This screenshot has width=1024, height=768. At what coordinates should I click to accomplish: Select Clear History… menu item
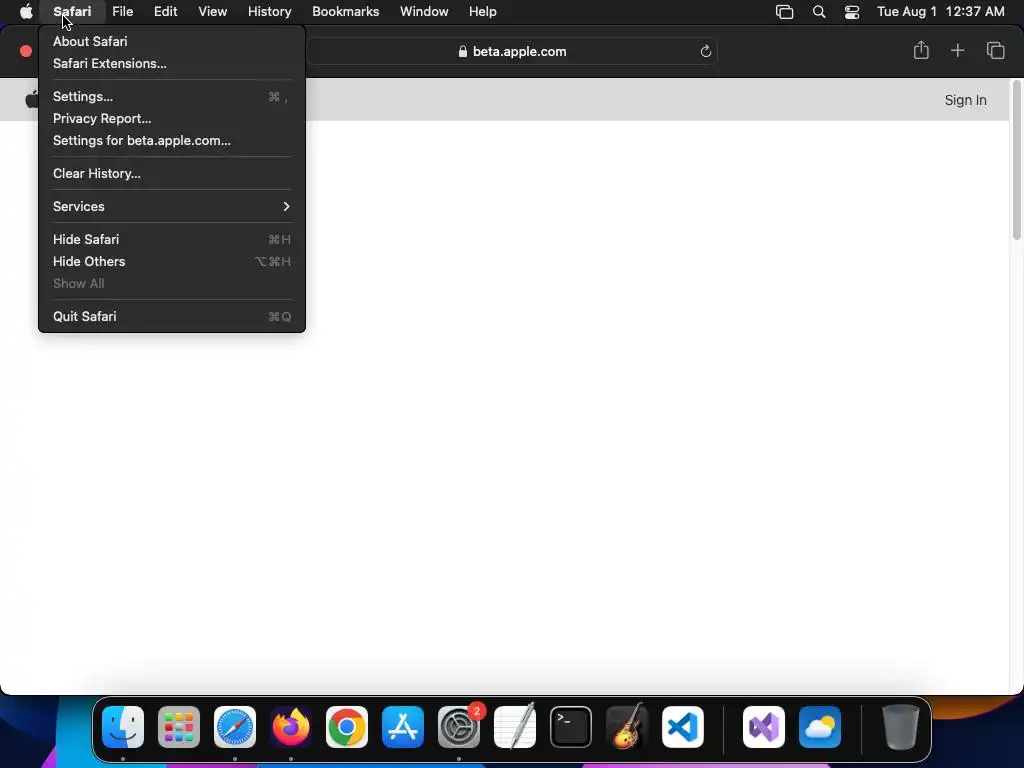pos(172,174)
